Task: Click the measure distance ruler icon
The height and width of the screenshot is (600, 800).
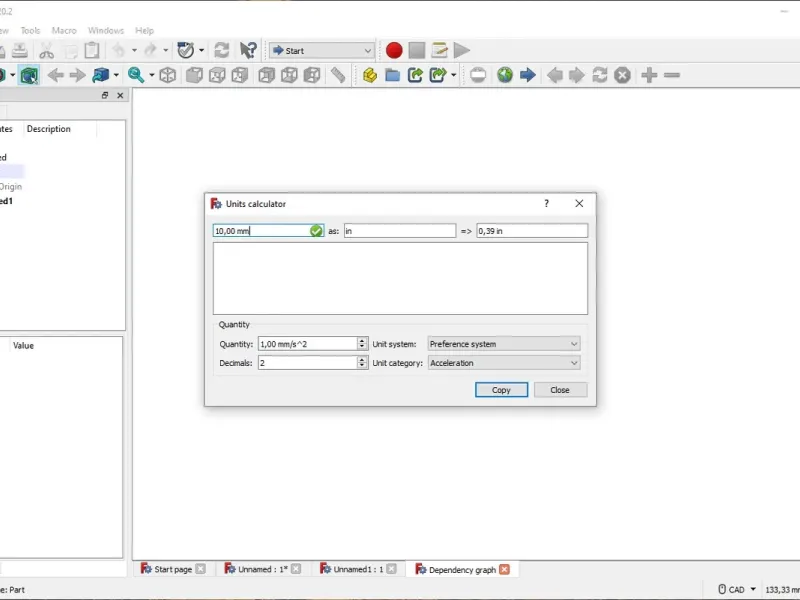Action: tap(338, 76)
